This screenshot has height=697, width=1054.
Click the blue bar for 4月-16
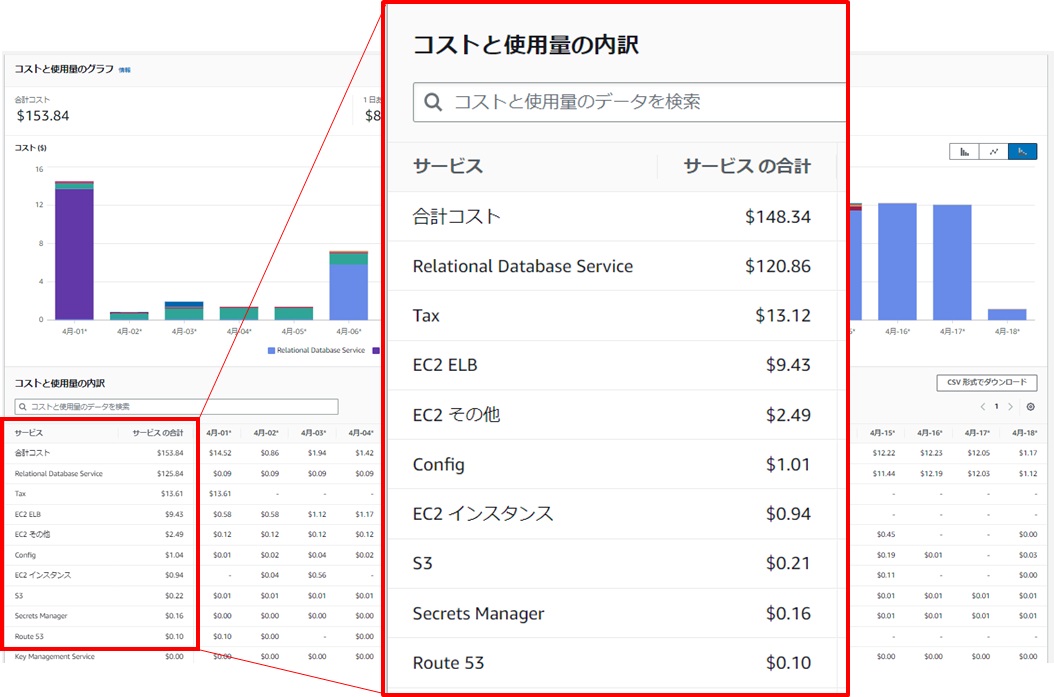click(x=897, y=261)
